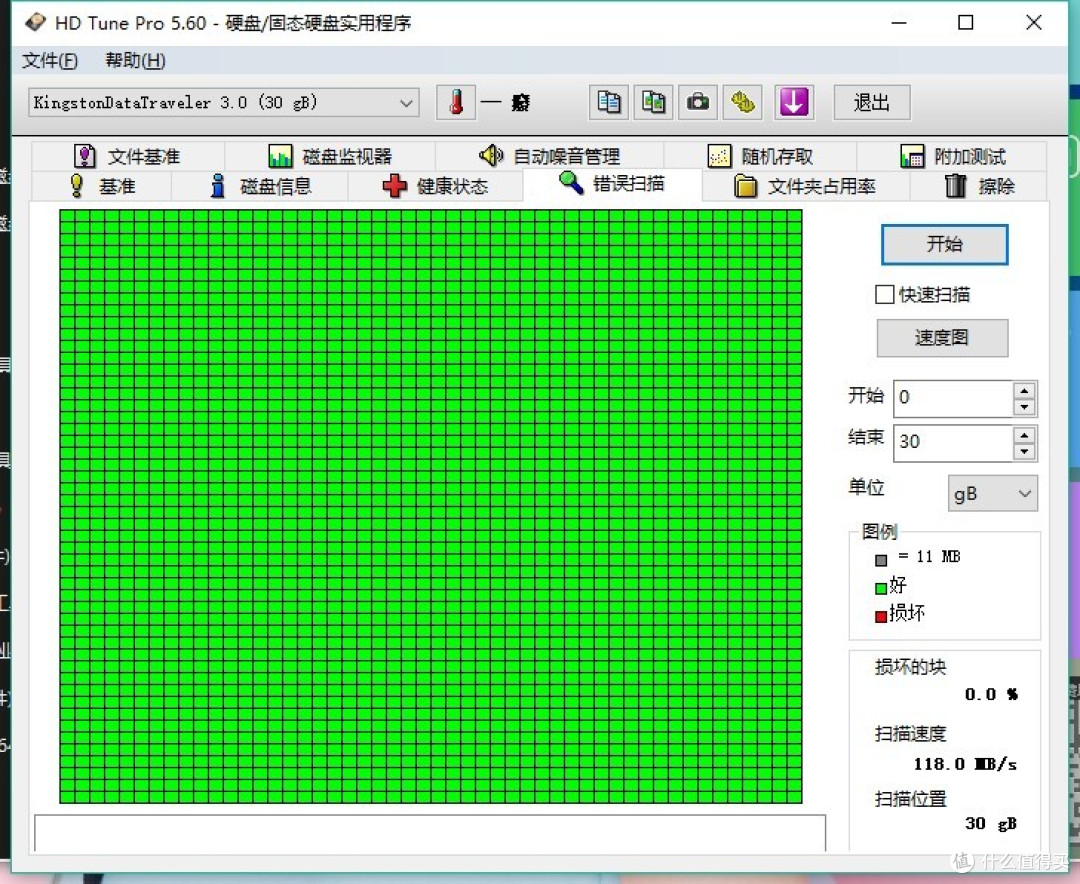
Task: Open the Help (帮助) menu
Action: click(x=135, y=61)
